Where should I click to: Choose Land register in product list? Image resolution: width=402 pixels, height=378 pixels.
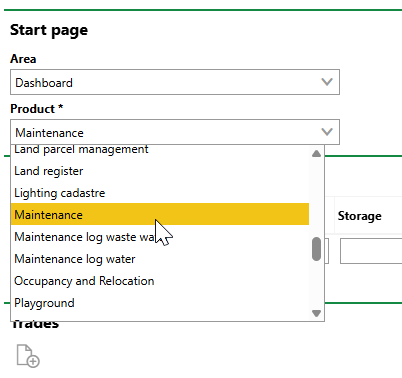(160, 171)
